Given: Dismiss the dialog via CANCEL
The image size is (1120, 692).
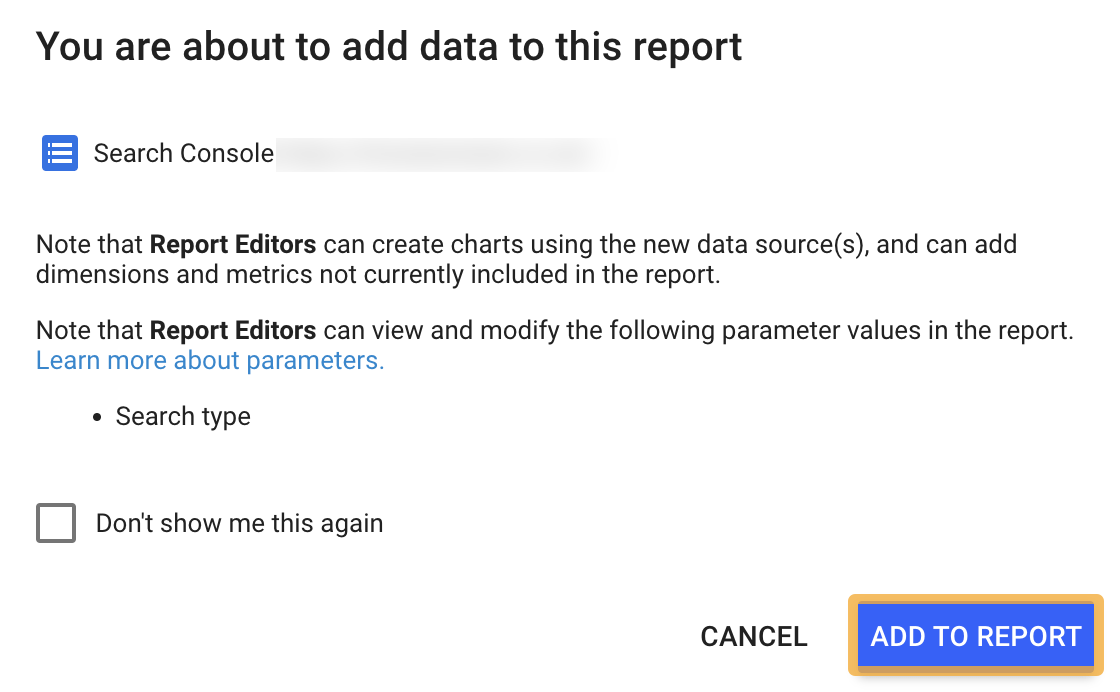Looking at the screenshot, I should point(754,636).
